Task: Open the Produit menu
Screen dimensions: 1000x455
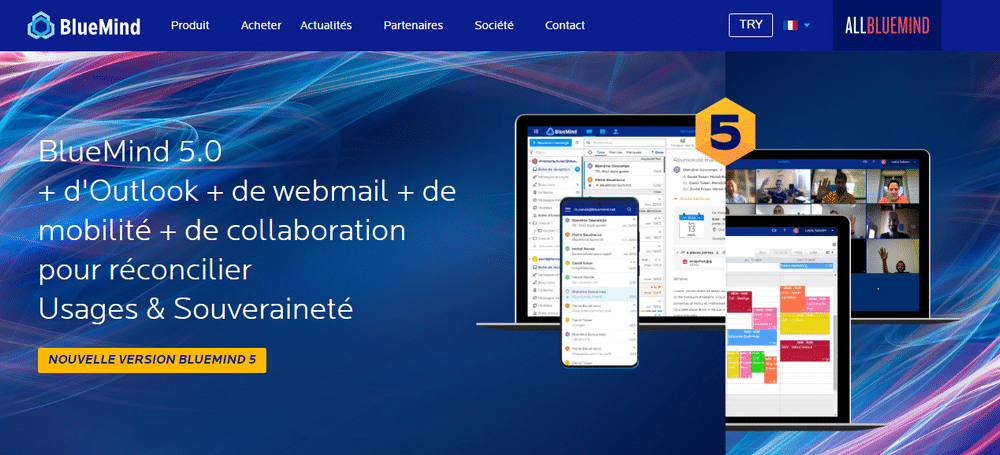Action: pyautogui.click(x=190, y=25)
